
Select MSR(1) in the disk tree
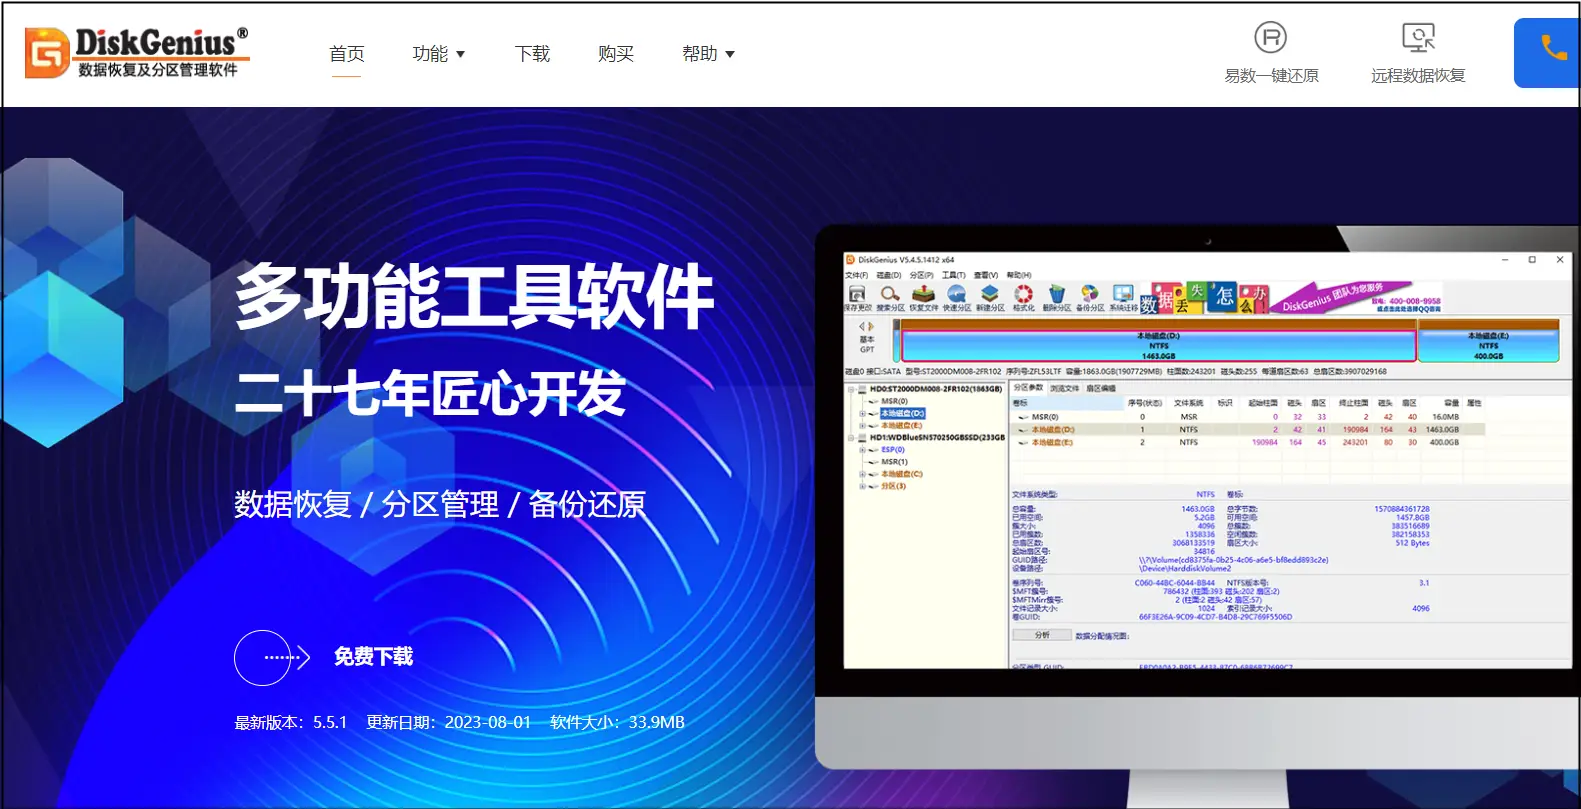(894, 462)
